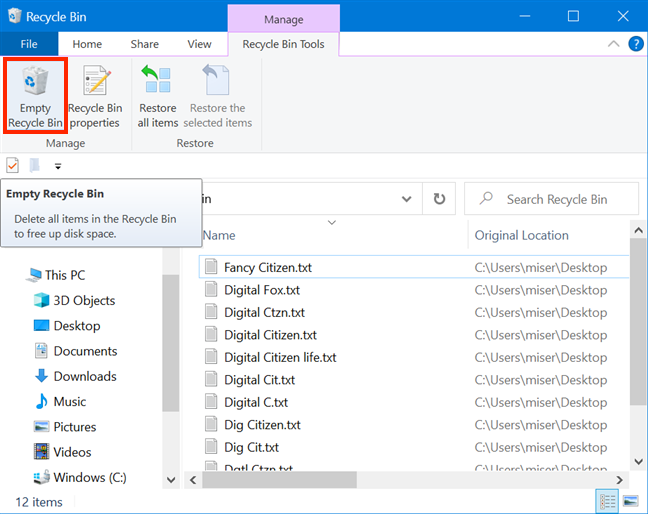Open This PC in navigation pane
The image size is (648, 514).
pos(56,275)
